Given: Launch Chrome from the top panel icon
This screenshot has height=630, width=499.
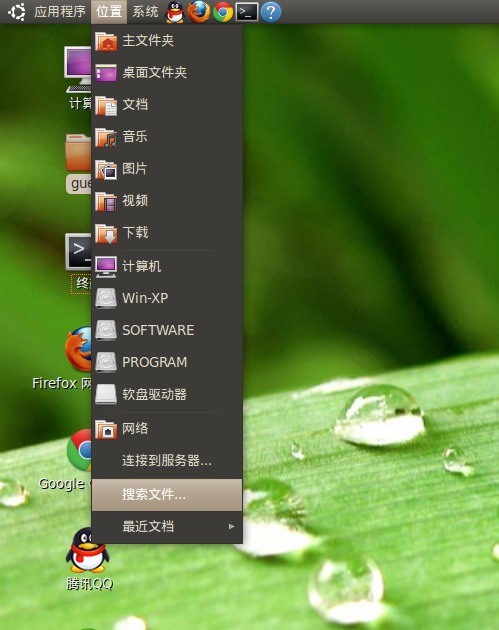Looking at the screenshot, I should point(223,12).
